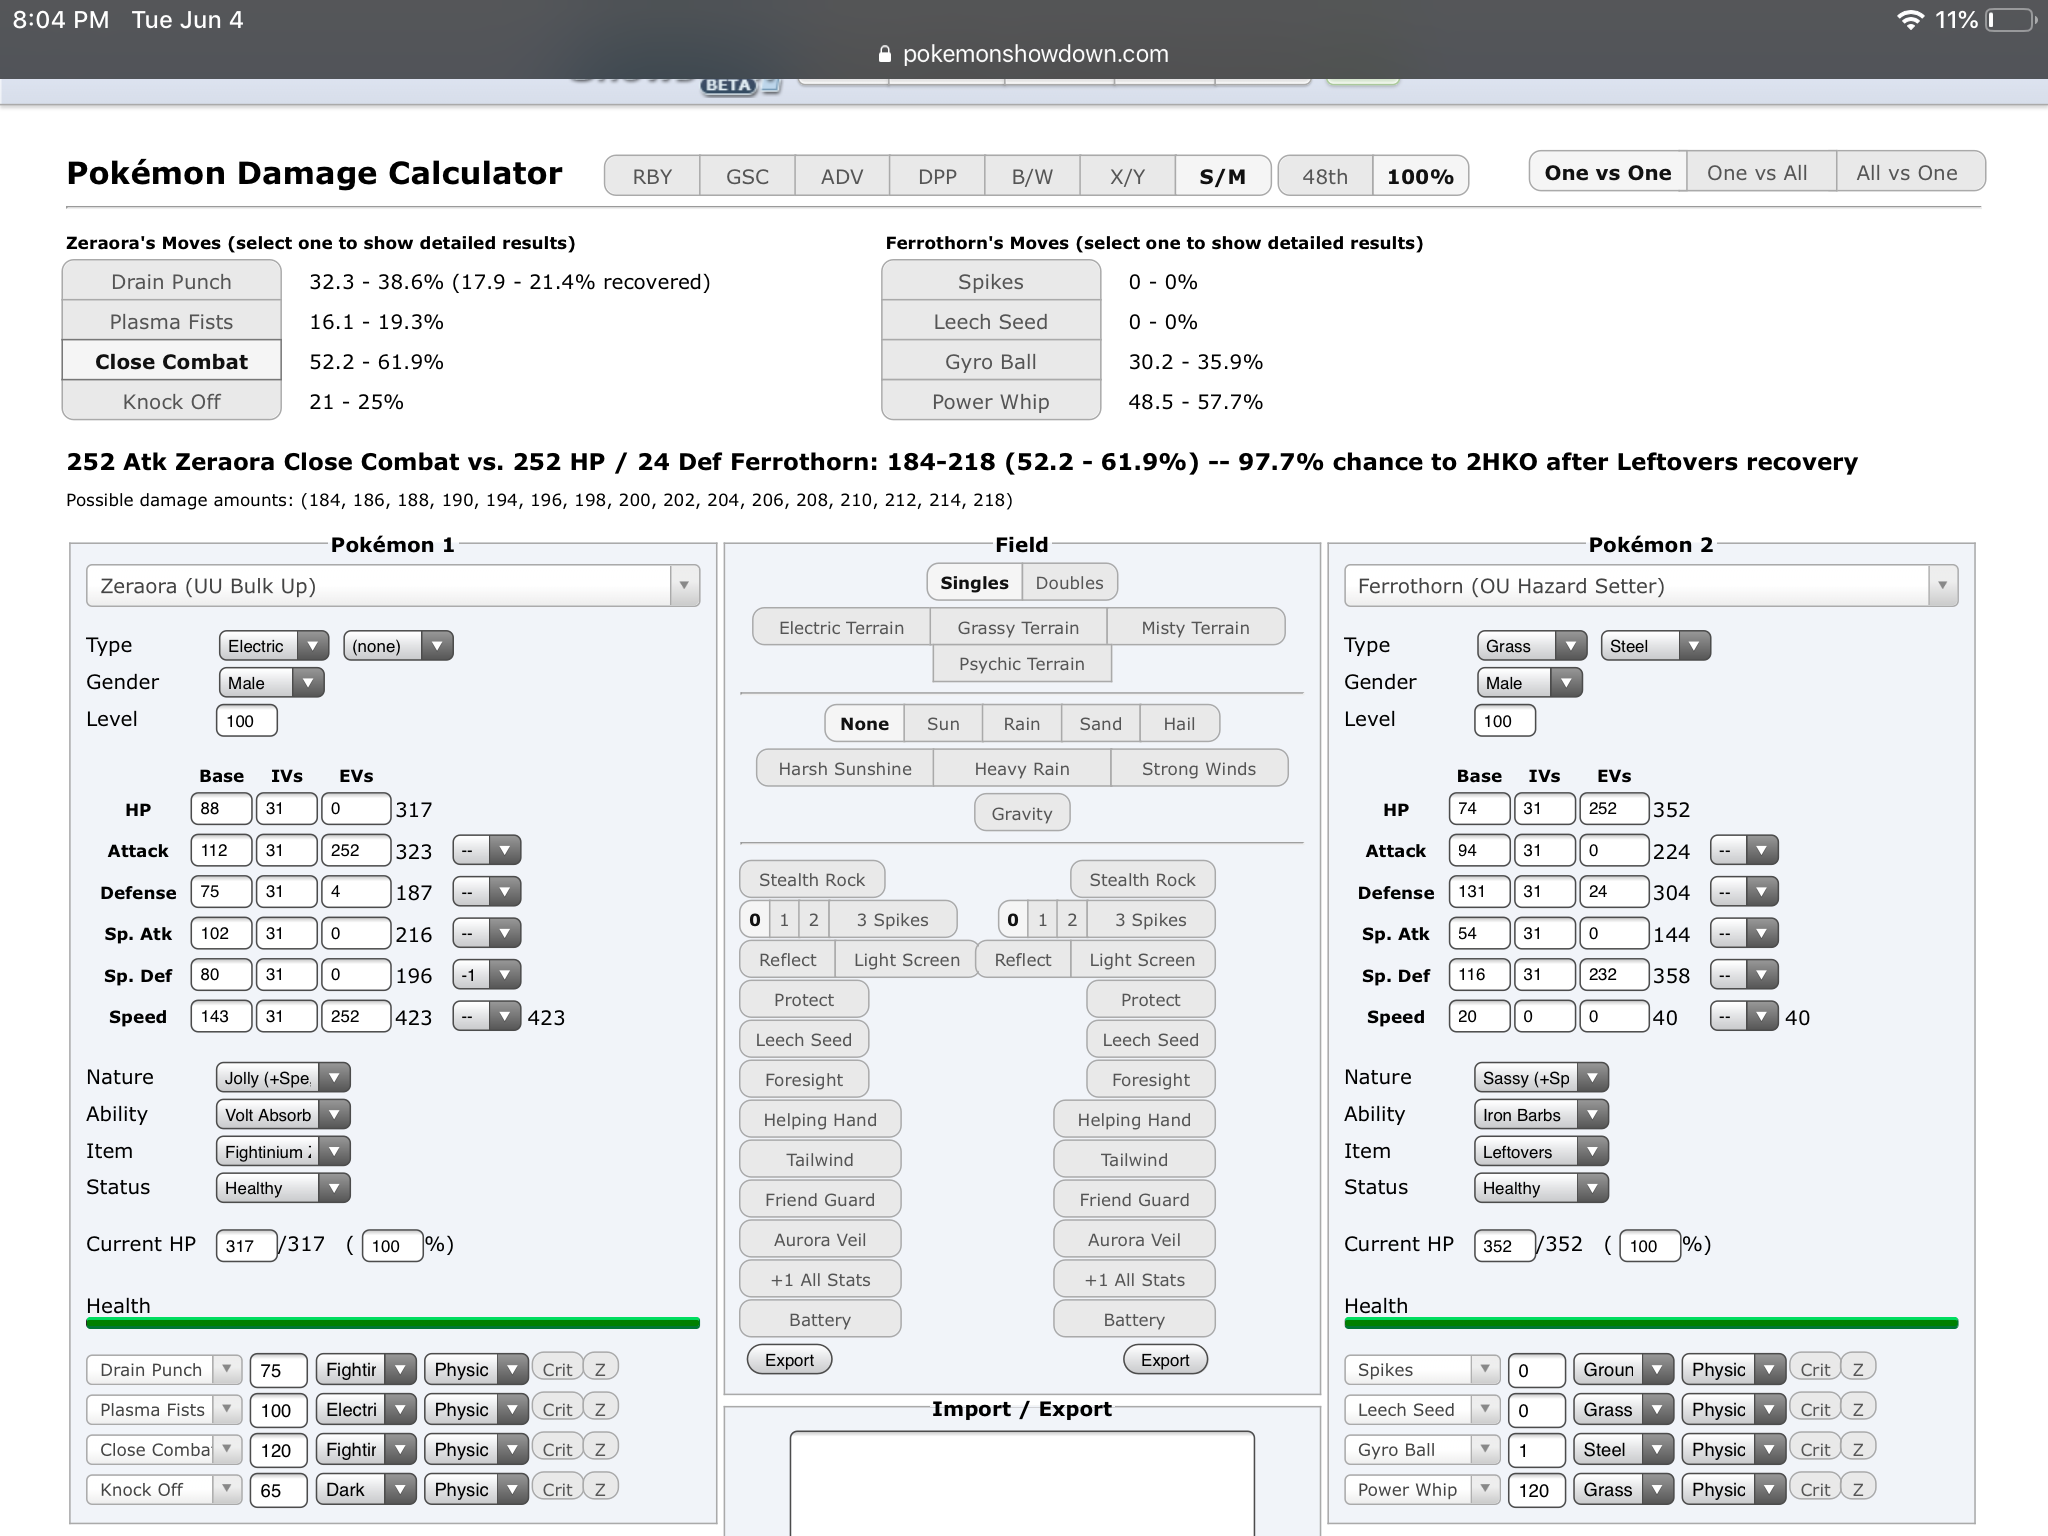Select Sand weather option
2048x1536 pixels.
tap(1100, 723)
